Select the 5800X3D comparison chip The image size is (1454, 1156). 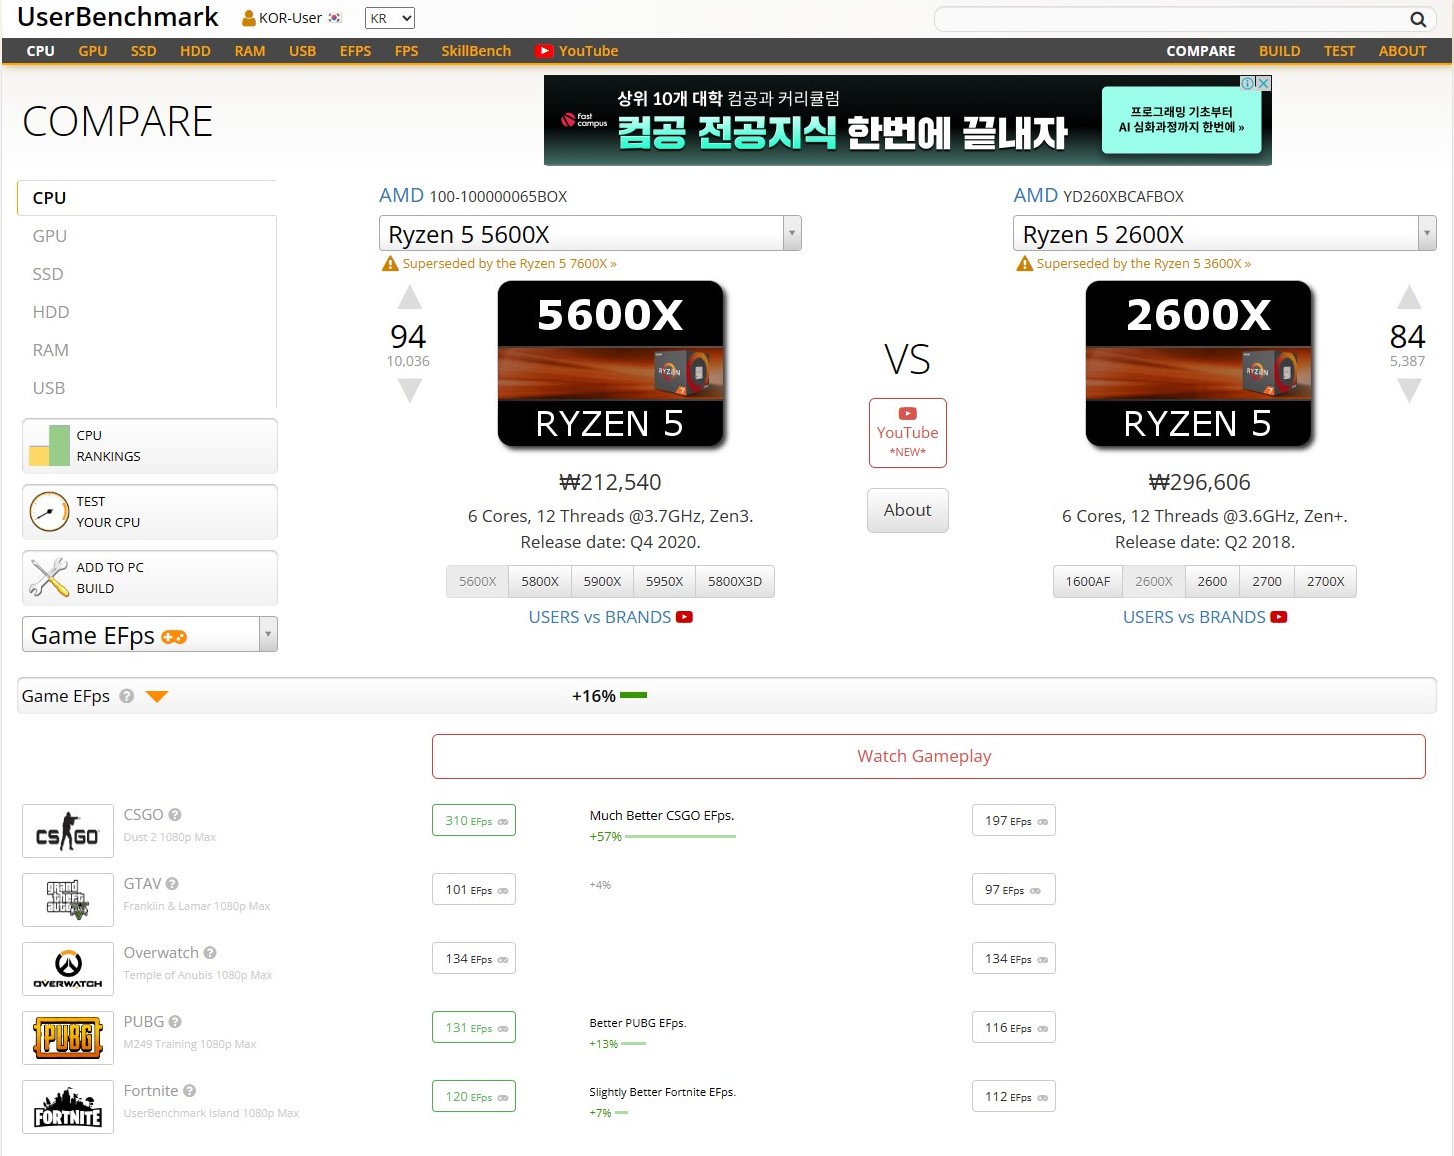click(735, 581)
